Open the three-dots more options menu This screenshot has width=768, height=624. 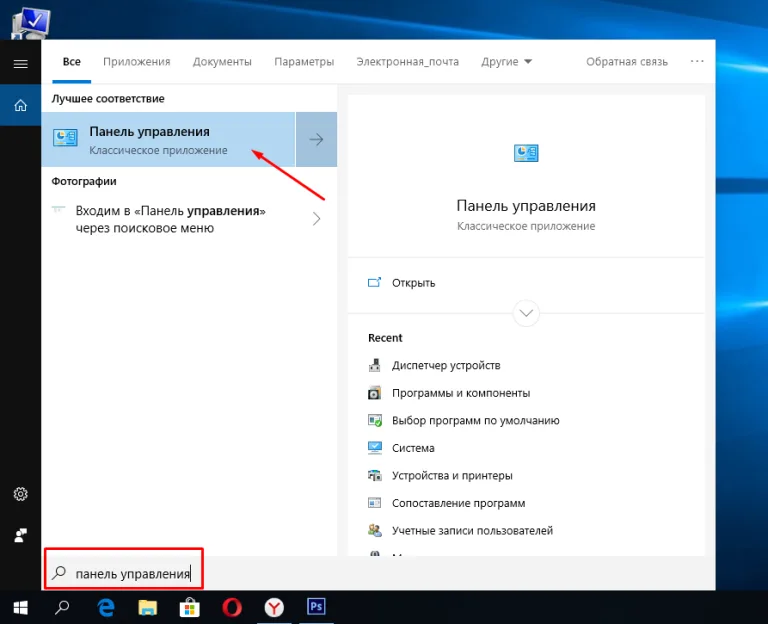click(697, 61)
